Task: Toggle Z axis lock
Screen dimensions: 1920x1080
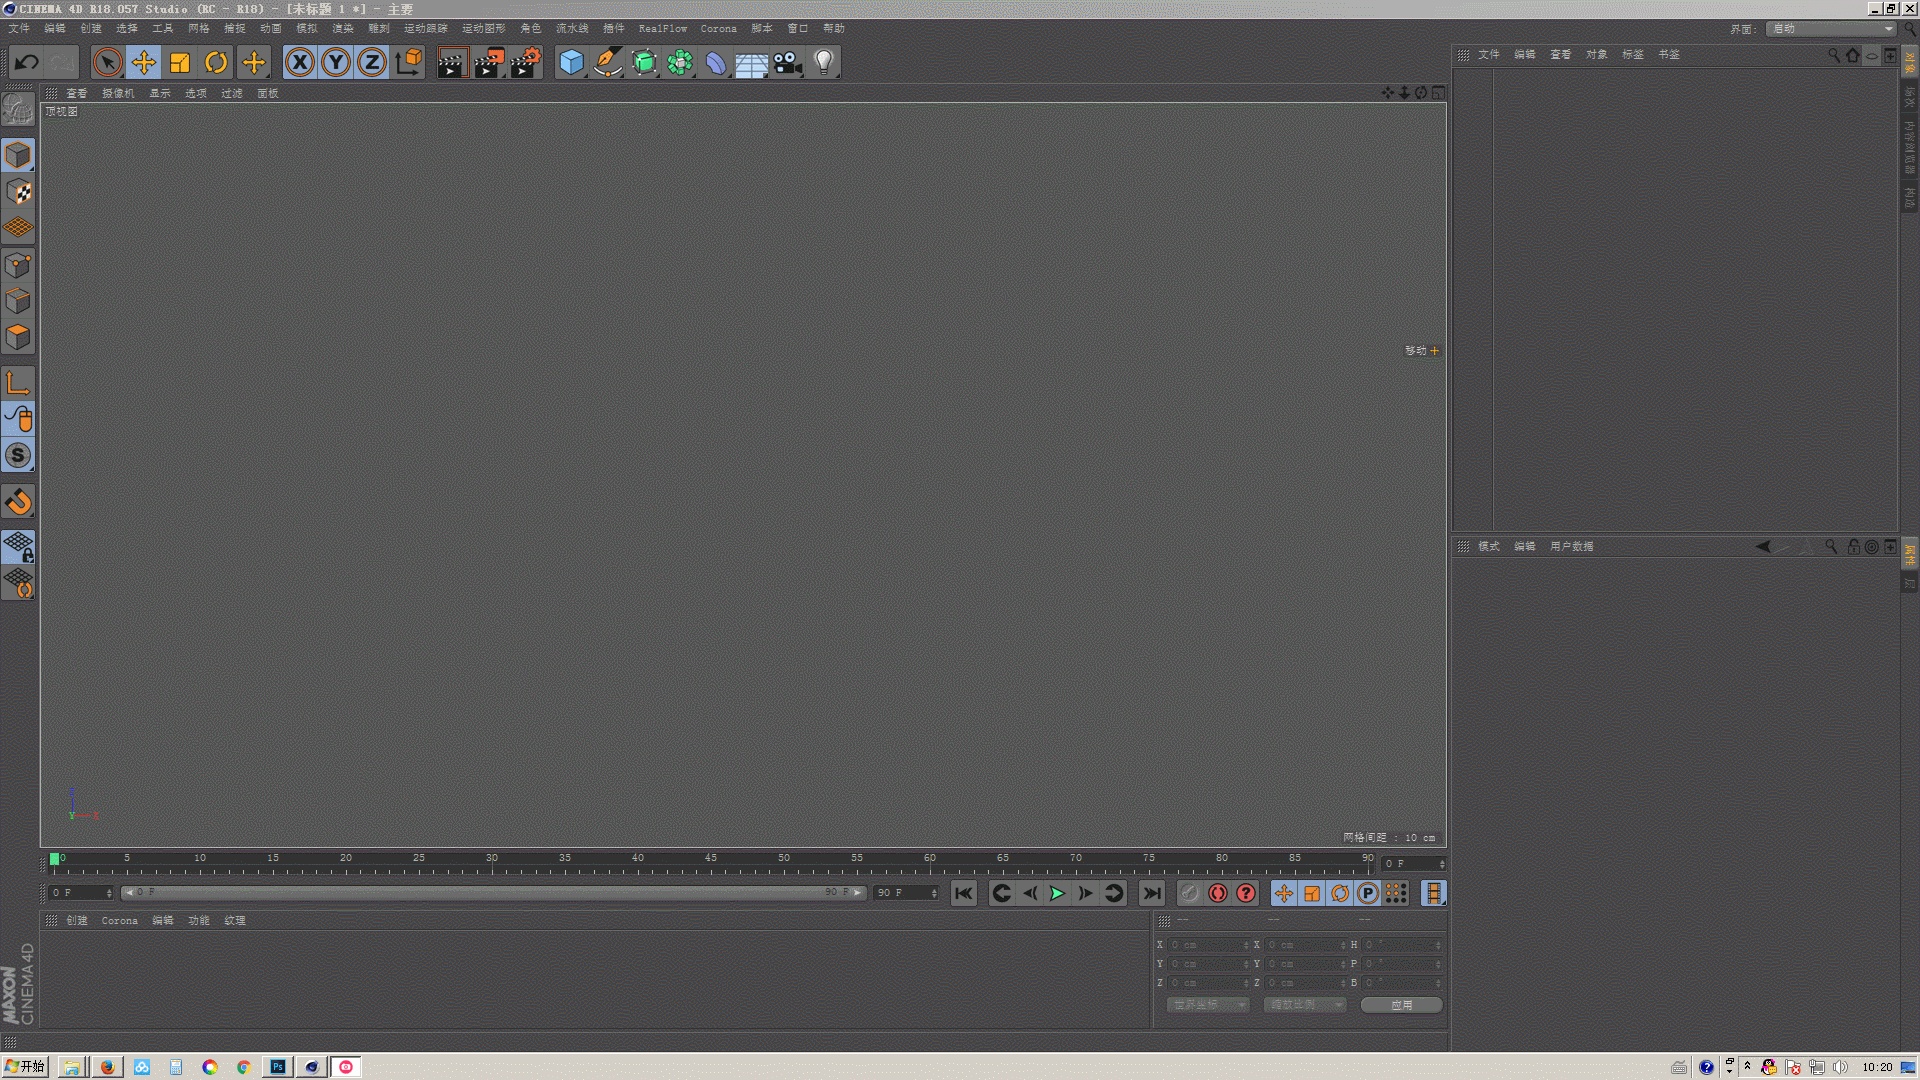Action: 372,63
